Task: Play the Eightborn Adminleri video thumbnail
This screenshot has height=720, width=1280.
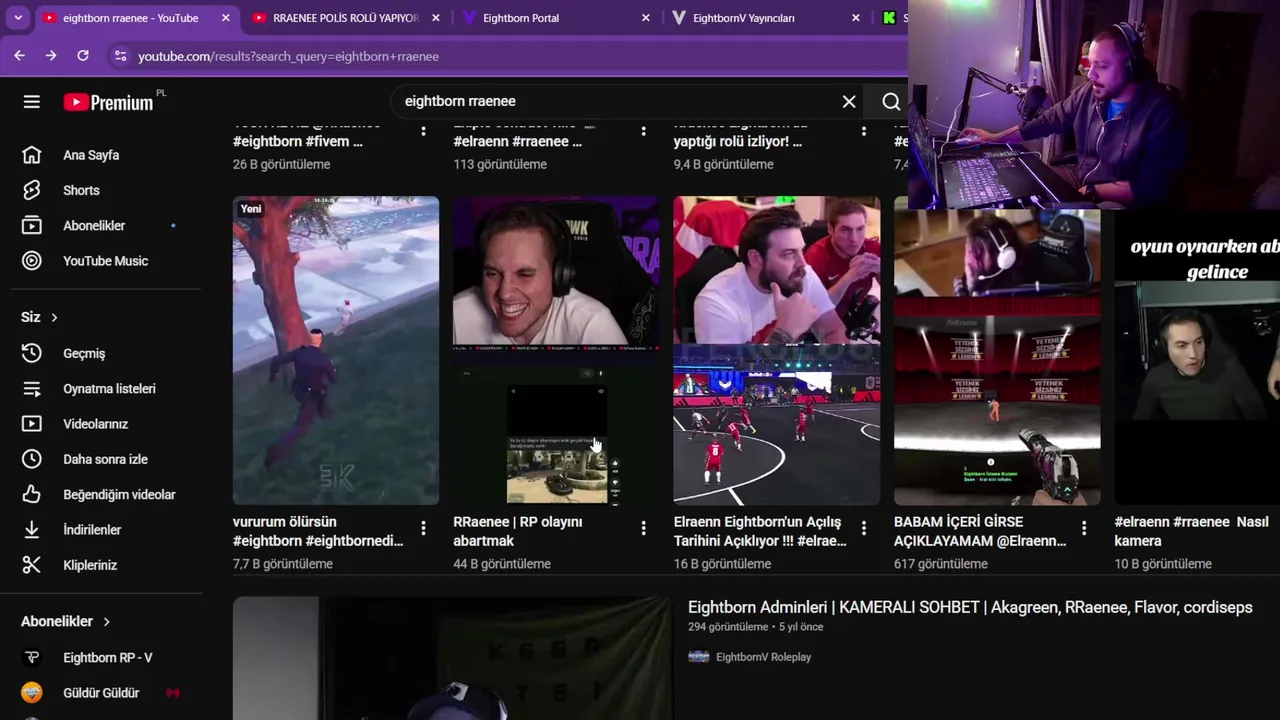Action: tap(452, 658)
